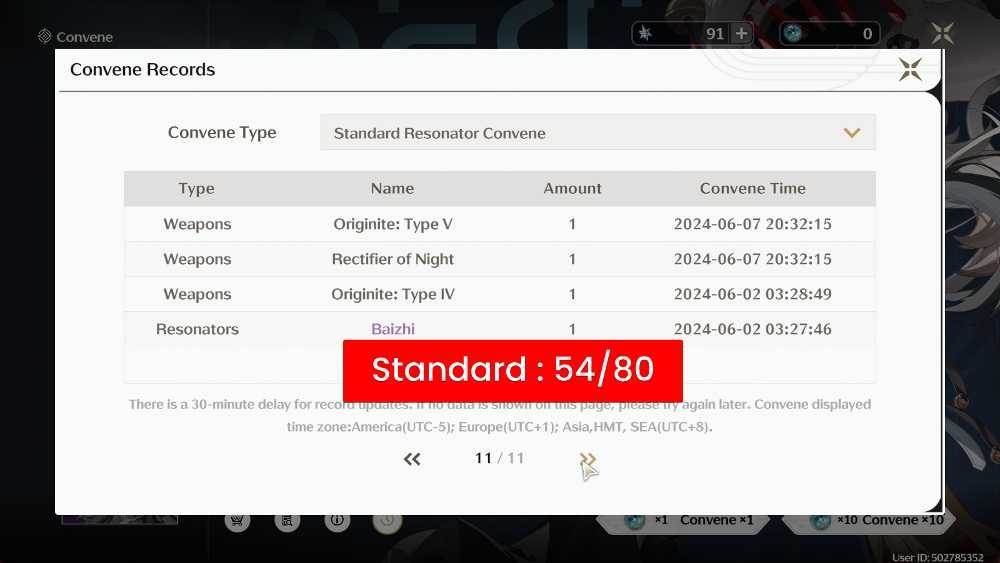Open the records clock icon below the dialog

click(x=387, y=520)
